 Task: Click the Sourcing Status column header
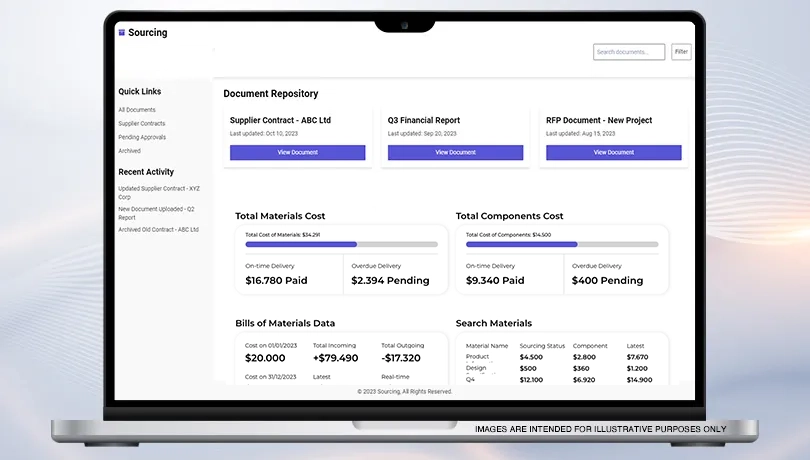click(x=542, y=346)
